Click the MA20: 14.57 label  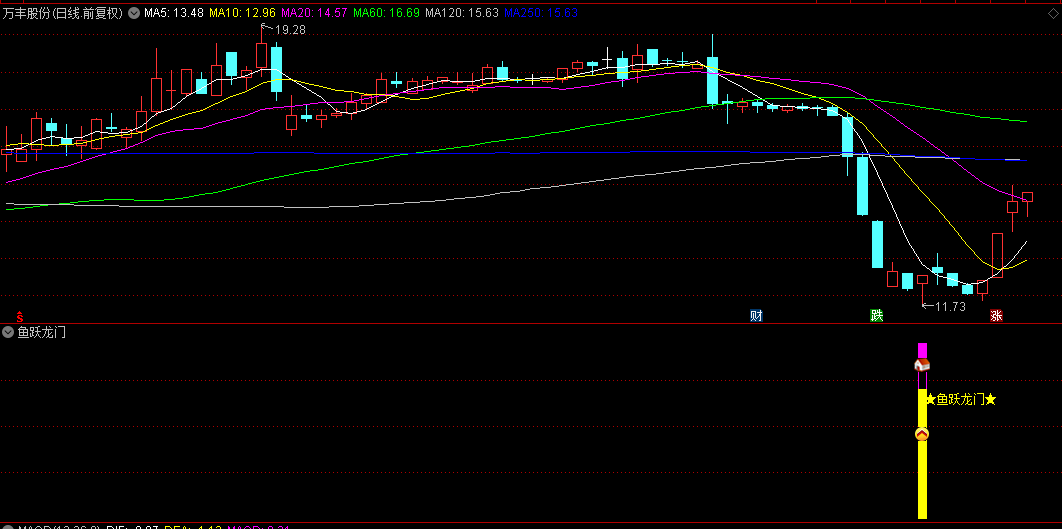point(314,12)
